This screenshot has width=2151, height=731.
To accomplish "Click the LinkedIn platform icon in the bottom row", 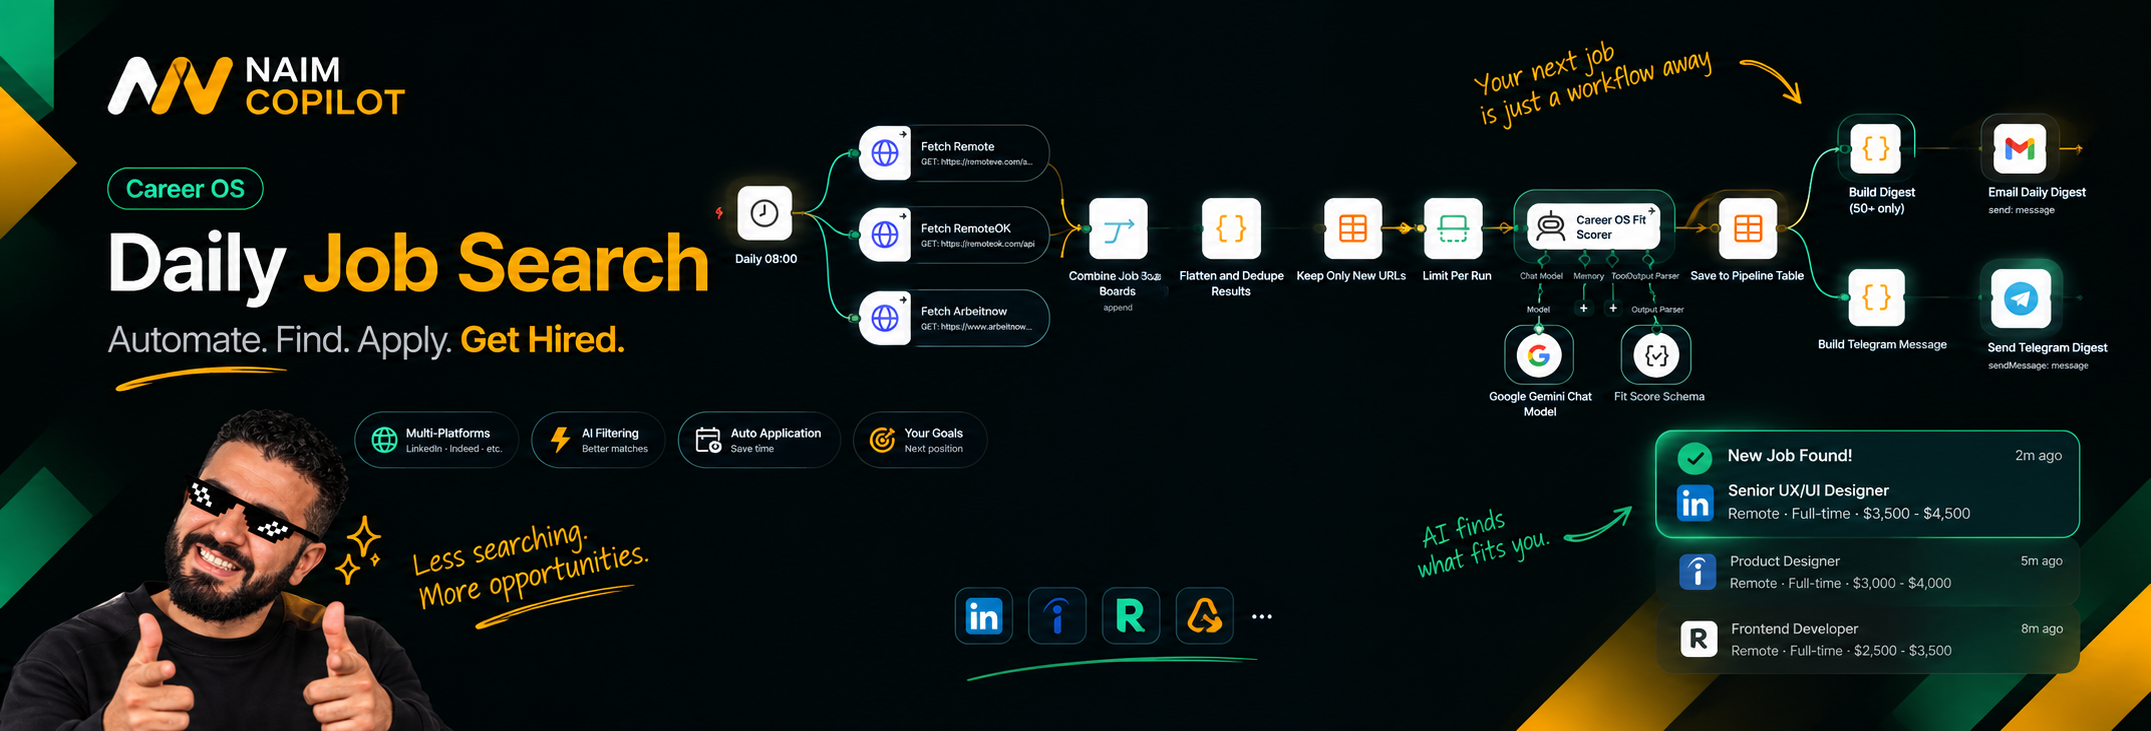I will pyautogui.click(x=984, y=616).
